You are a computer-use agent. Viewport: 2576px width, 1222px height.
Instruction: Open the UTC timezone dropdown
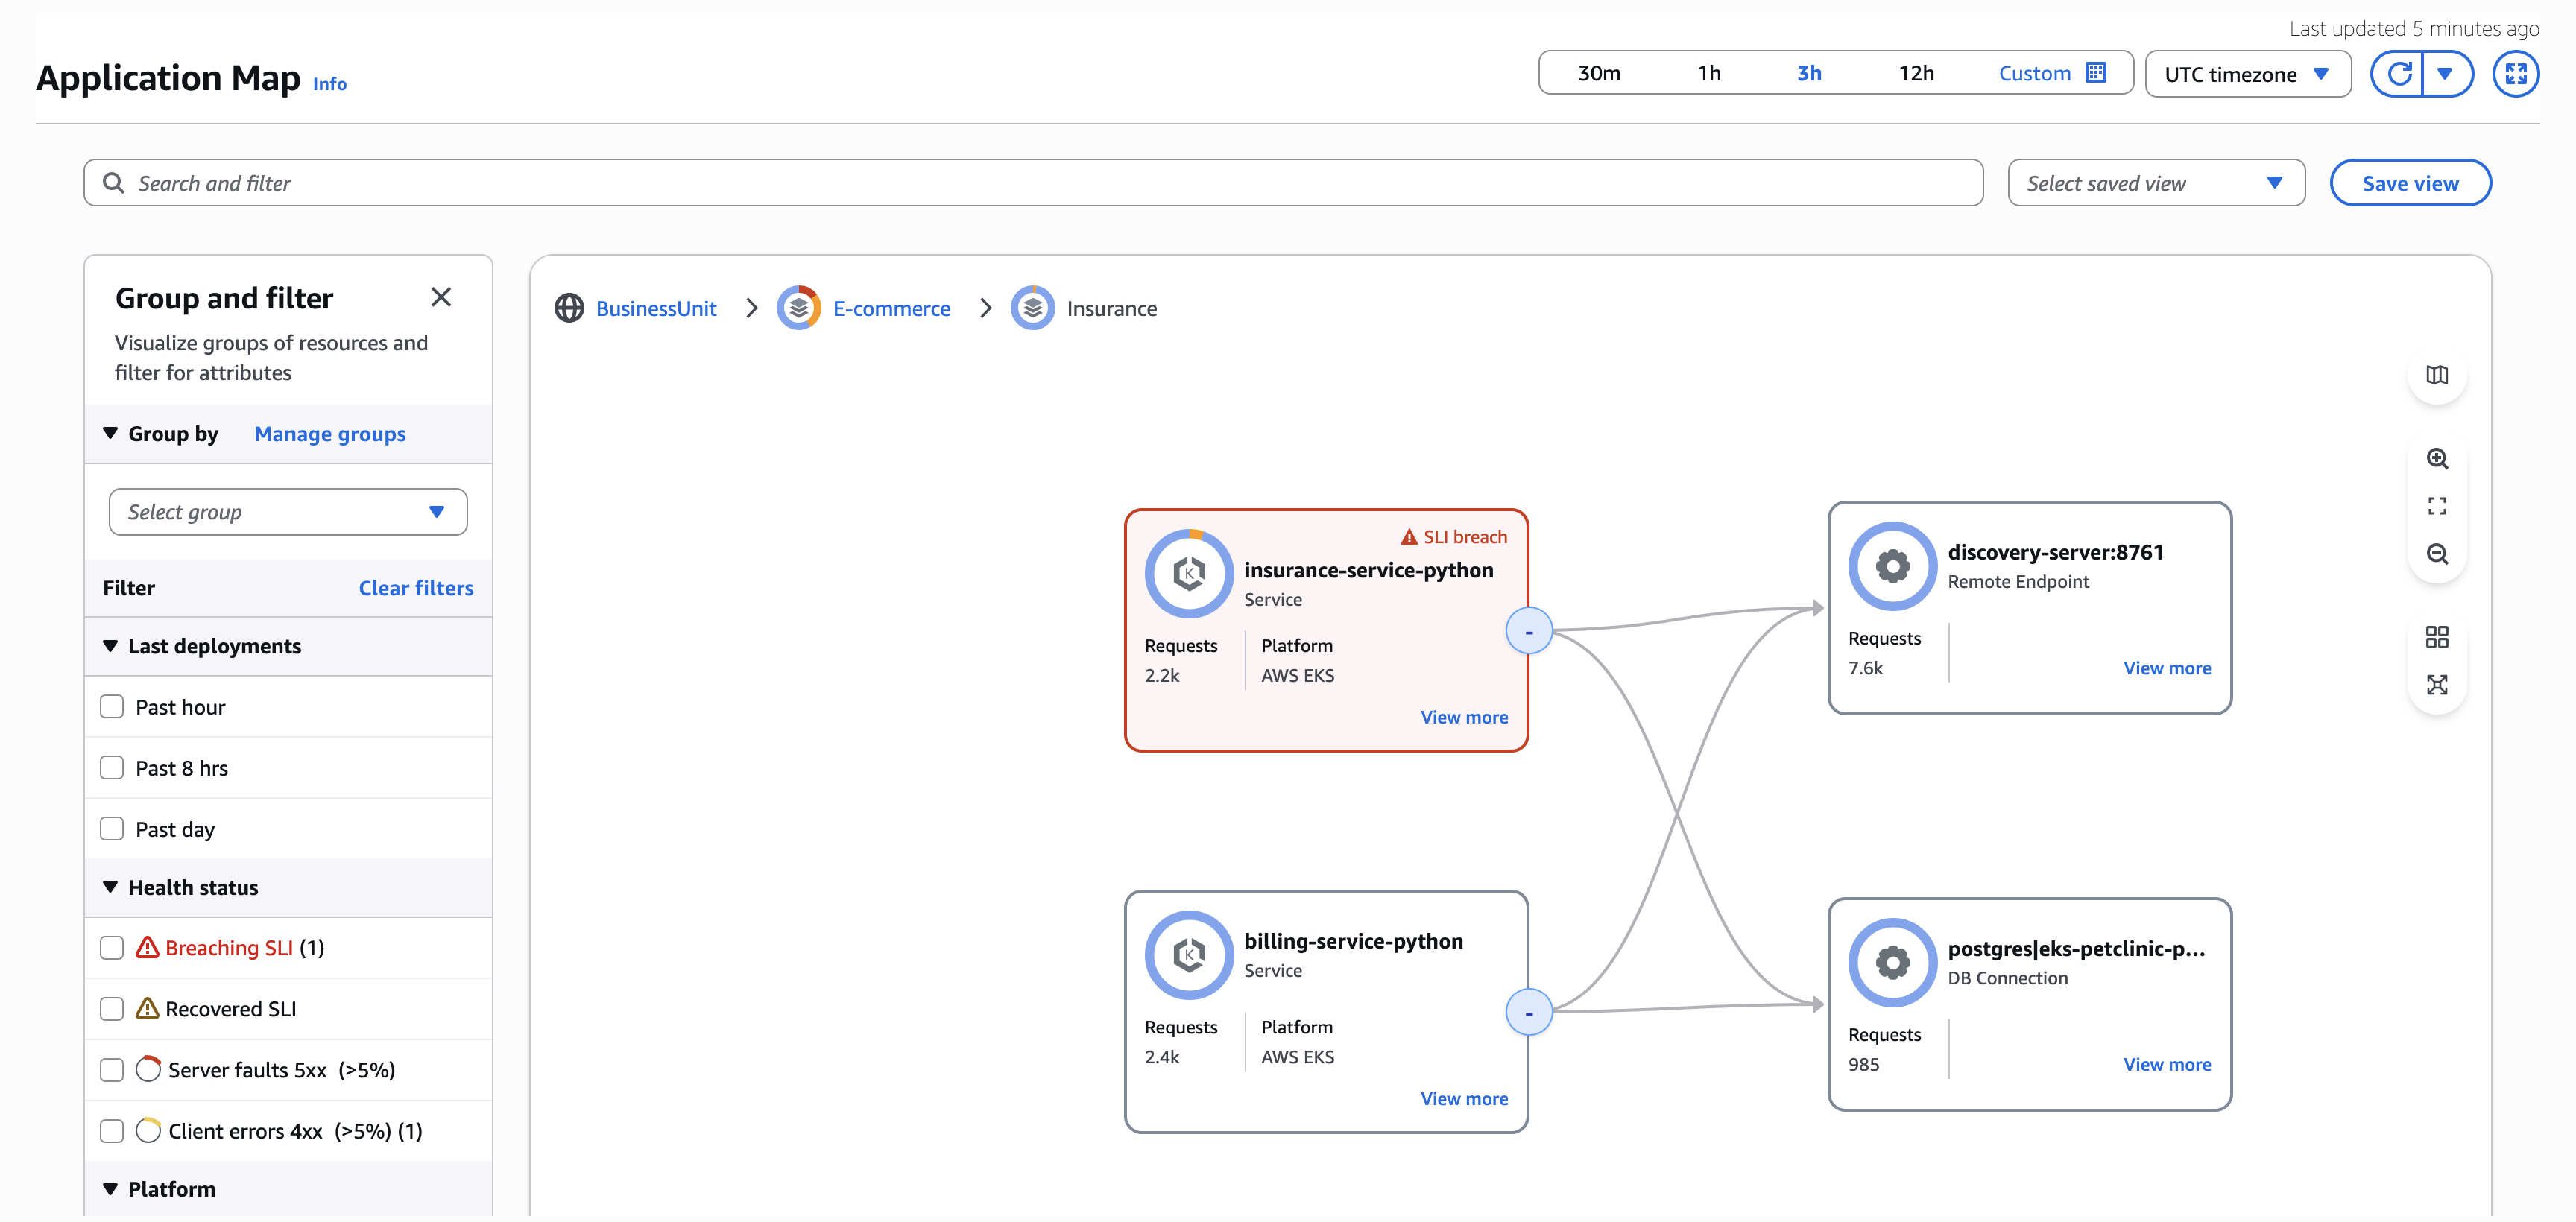coord(2247,73)
